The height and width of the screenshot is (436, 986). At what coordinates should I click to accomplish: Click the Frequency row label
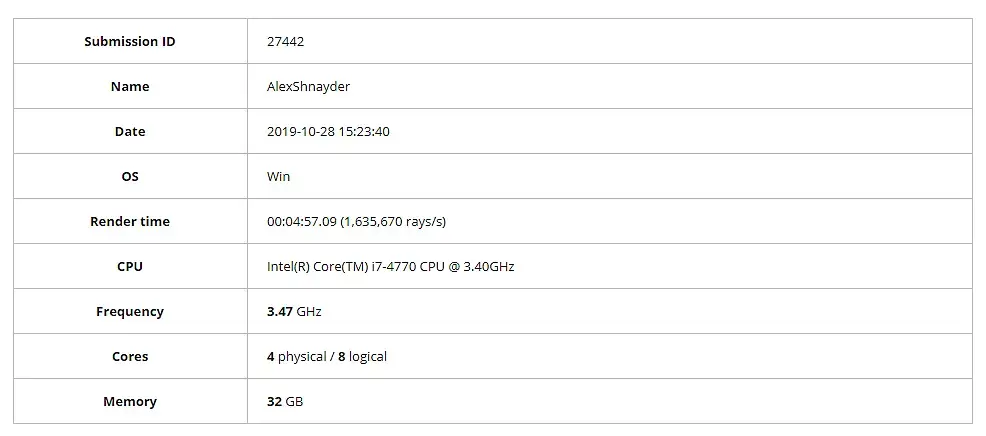pos(130,311)
